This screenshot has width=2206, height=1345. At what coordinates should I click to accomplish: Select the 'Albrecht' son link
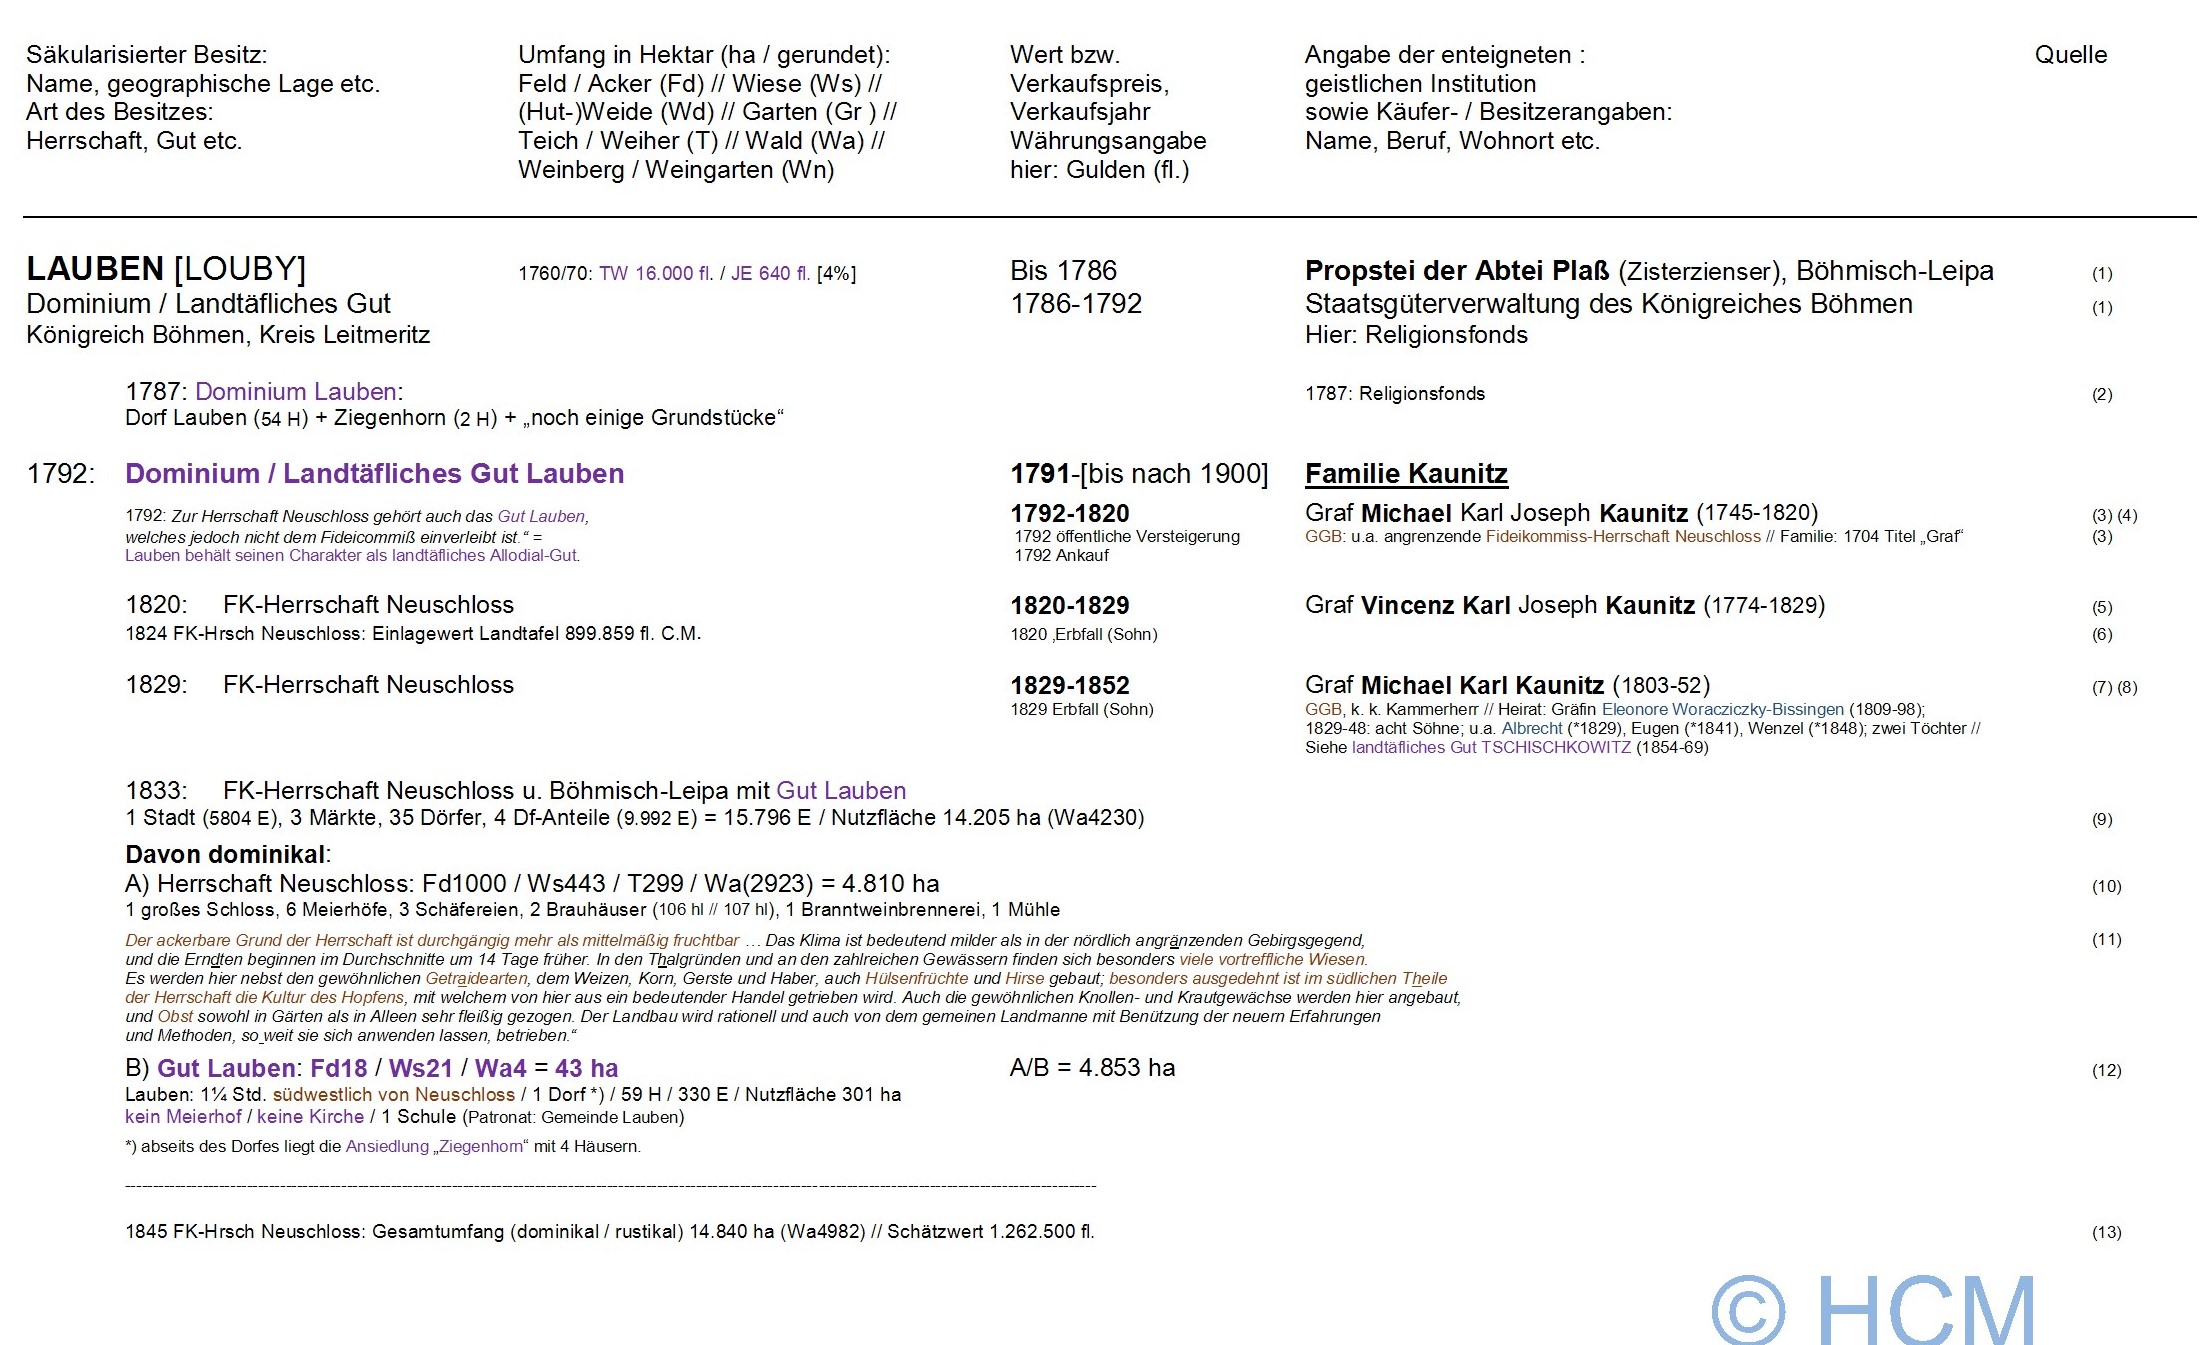click(x=1531, y=729)
